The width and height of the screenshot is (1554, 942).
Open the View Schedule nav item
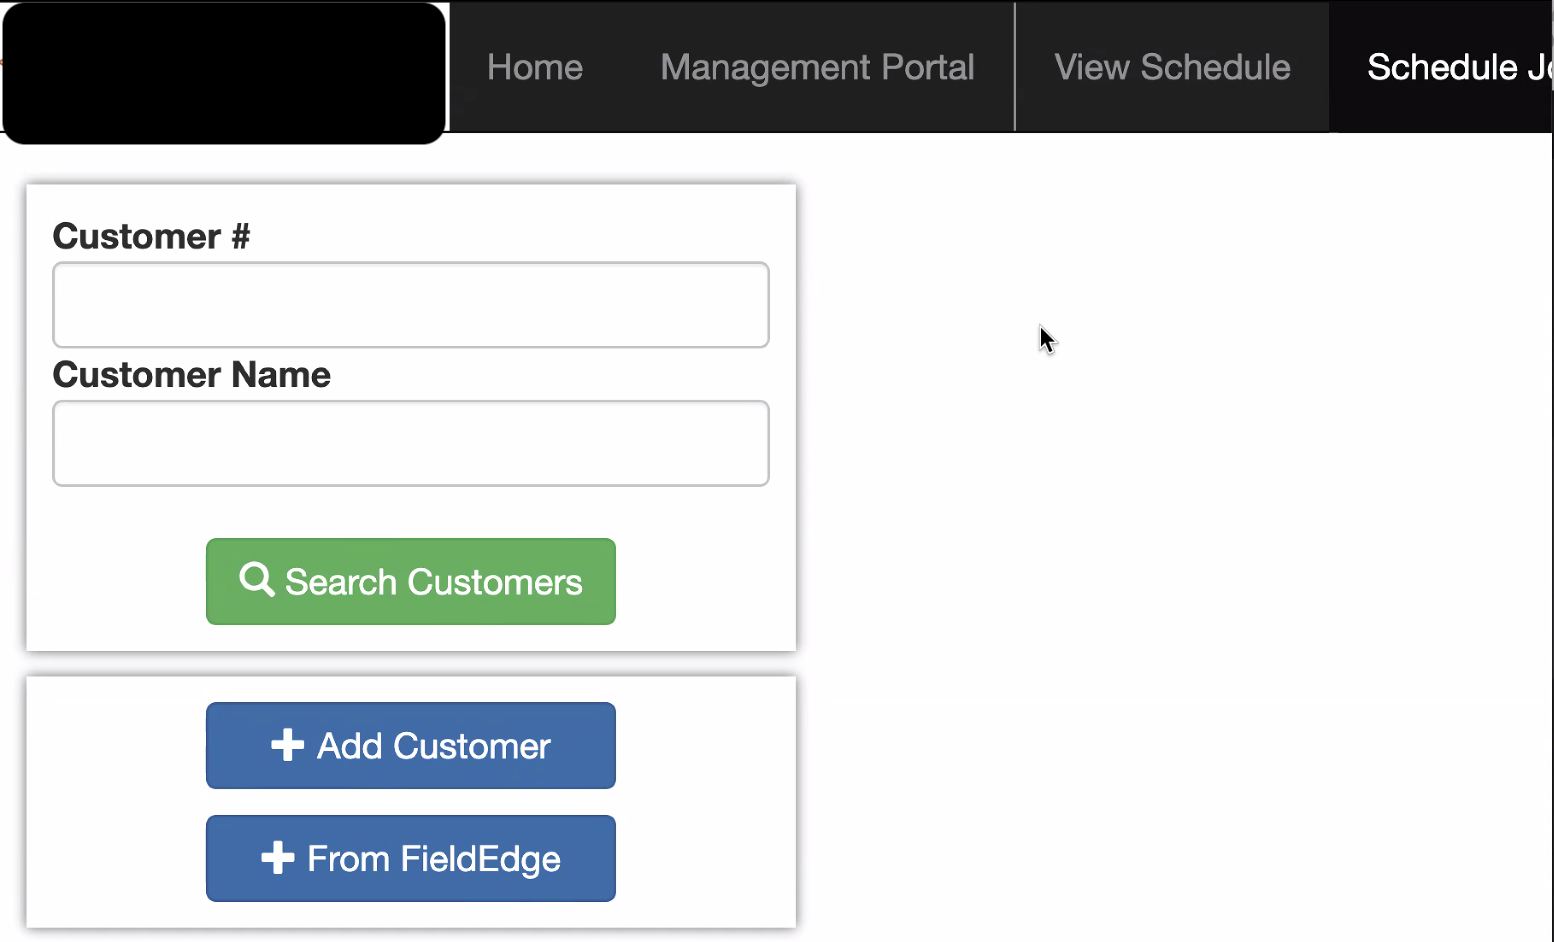(1172, 67)
